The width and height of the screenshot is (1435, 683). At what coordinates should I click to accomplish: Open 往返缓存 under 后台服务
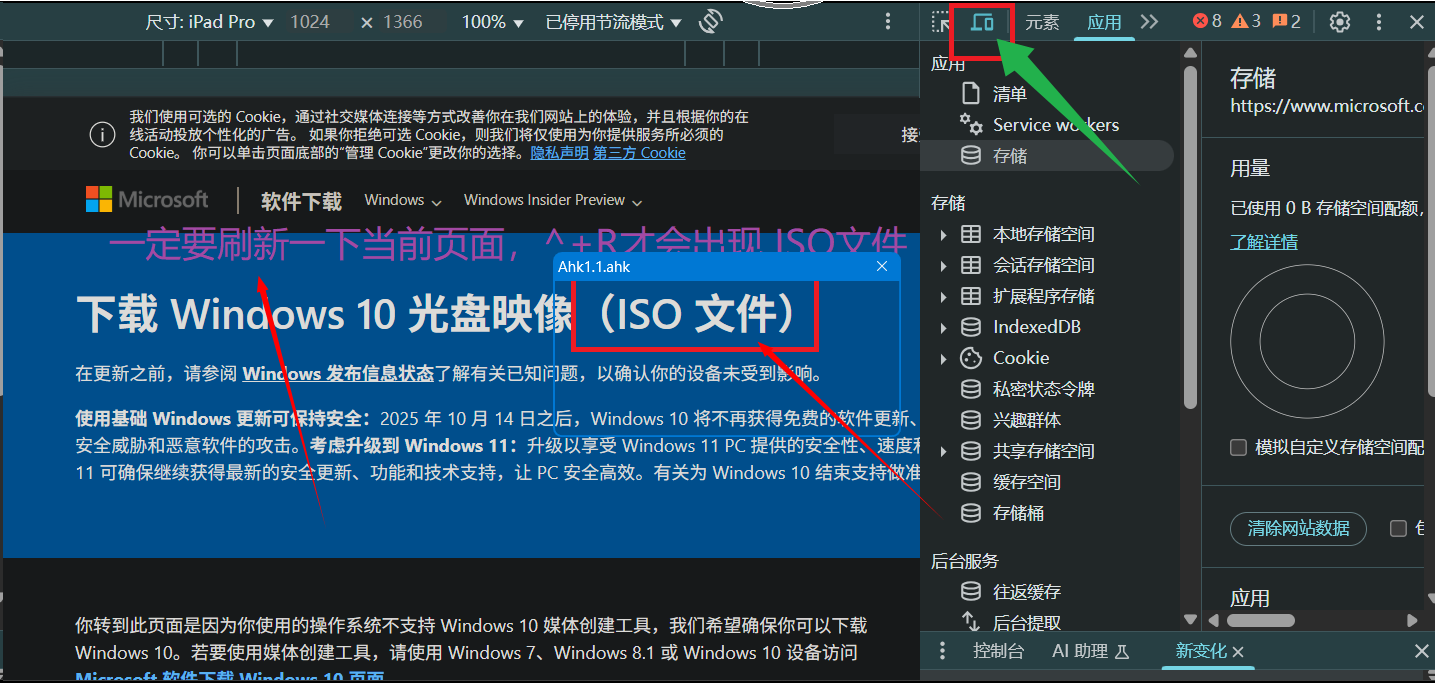pyautogui.click(x=1027, y=592)
